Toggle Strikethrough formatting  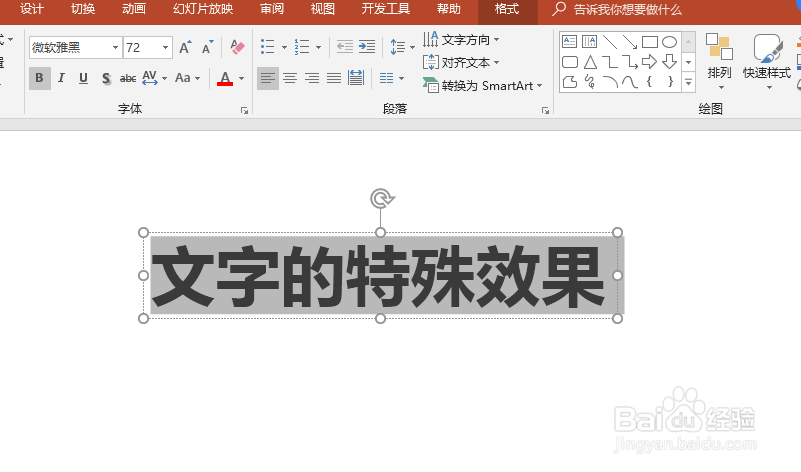click(x=128, y=78)
